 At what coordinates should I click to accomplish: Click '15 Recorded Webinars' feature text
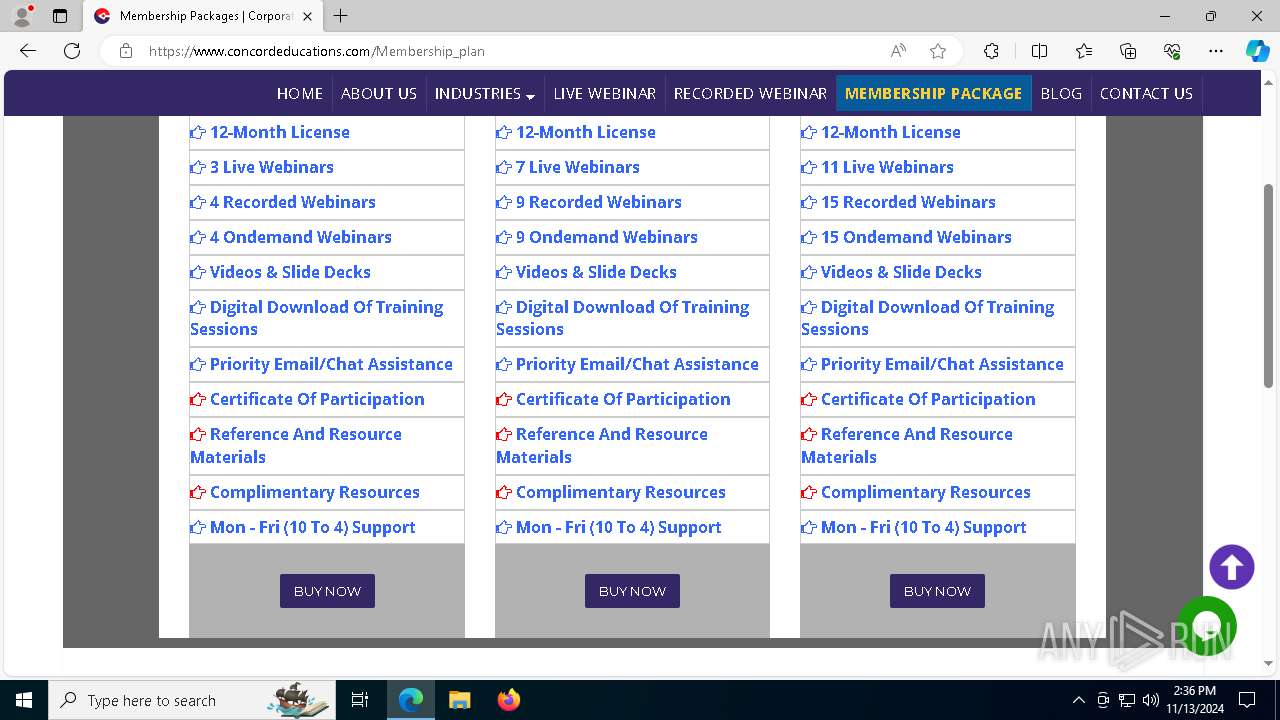click(x=908, y=202)
